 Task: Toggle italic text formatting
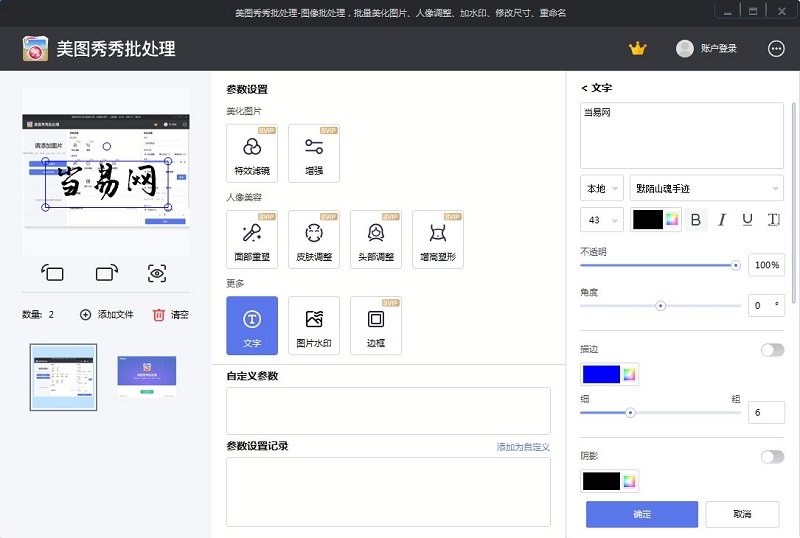(x=721, y=220)
